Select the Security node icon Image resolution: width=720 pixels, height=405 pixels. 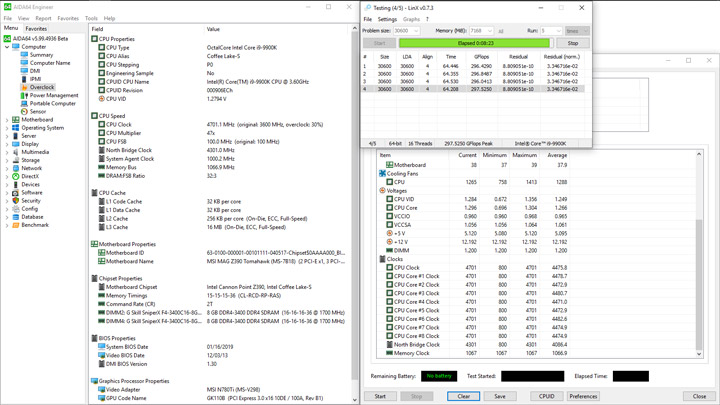(16, 201)
